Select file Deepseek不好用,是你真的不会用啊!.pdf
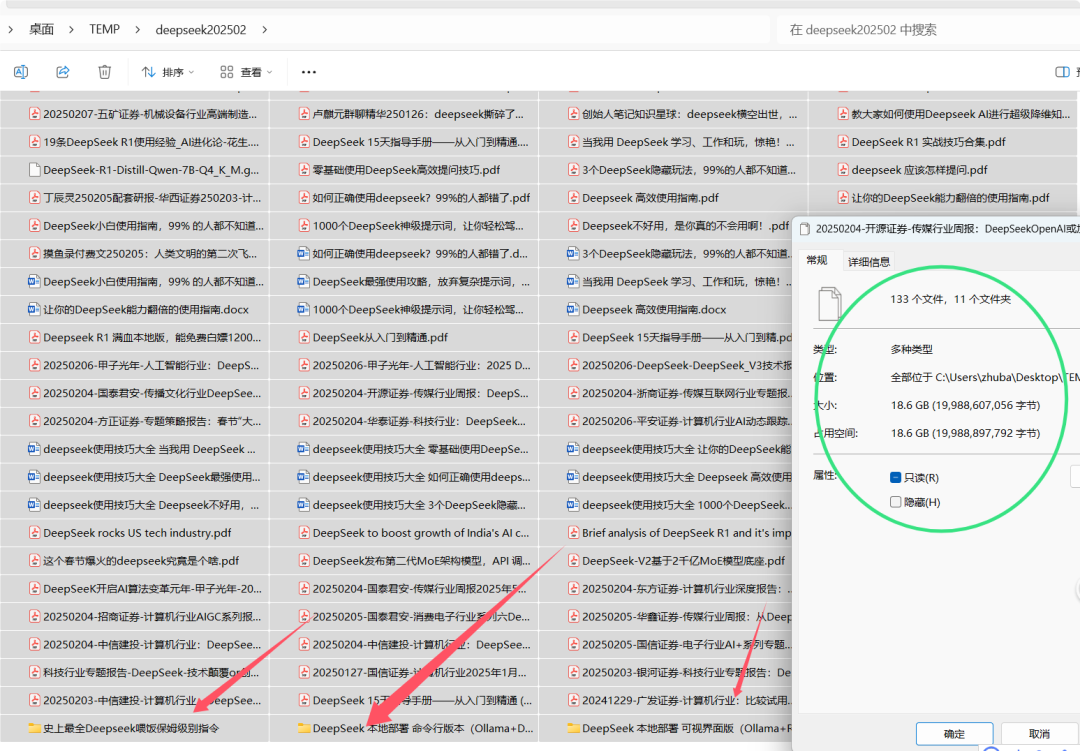The image size is (1080, 751). click(678, 225)
